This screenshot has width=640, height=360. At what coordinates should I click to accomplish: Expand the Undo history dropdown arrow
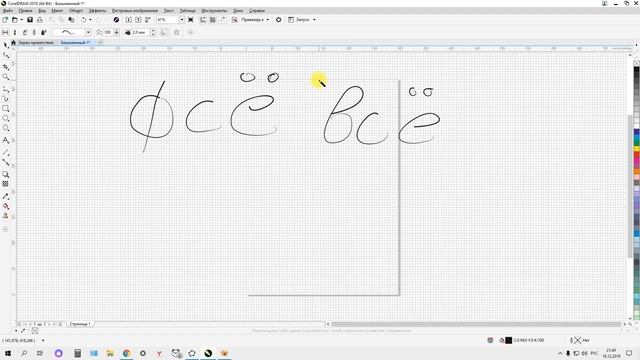[90, 20]
